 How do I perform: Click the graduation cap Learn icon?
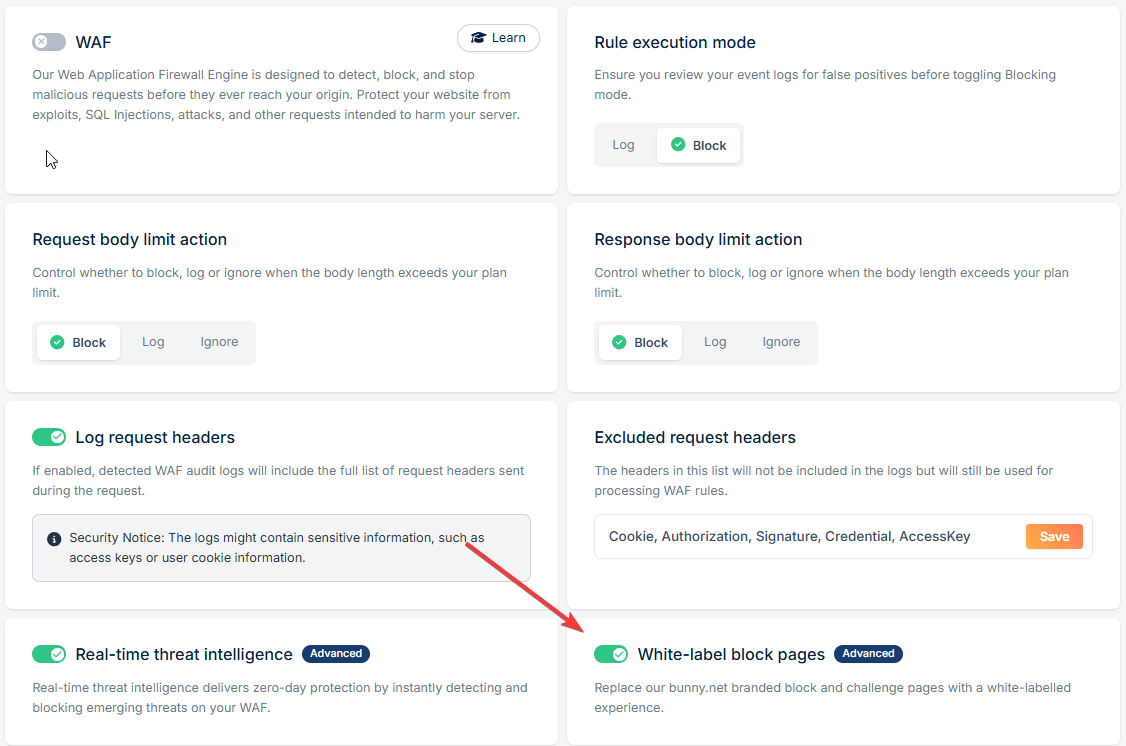(x=478, y=38)
